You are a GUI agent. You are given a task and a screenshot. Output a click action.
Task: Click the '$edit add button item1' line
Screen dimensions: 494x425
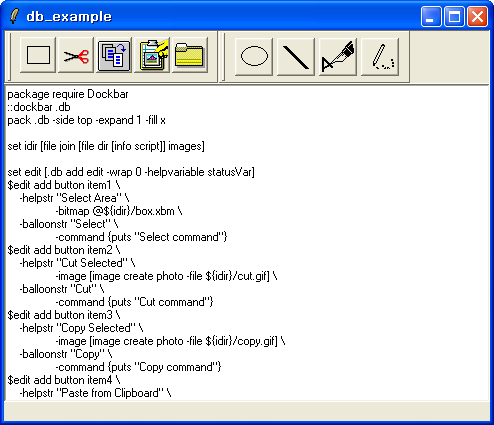pyautogui.click(x=64, y=185)
